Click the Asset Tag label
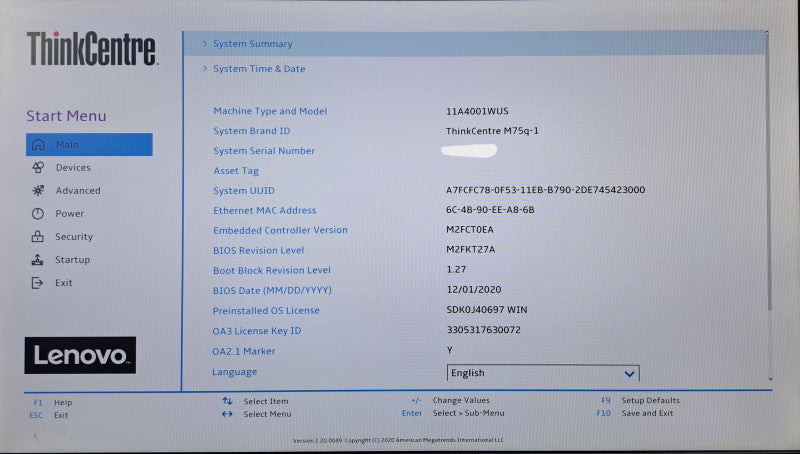 click(x=236, y=171)
